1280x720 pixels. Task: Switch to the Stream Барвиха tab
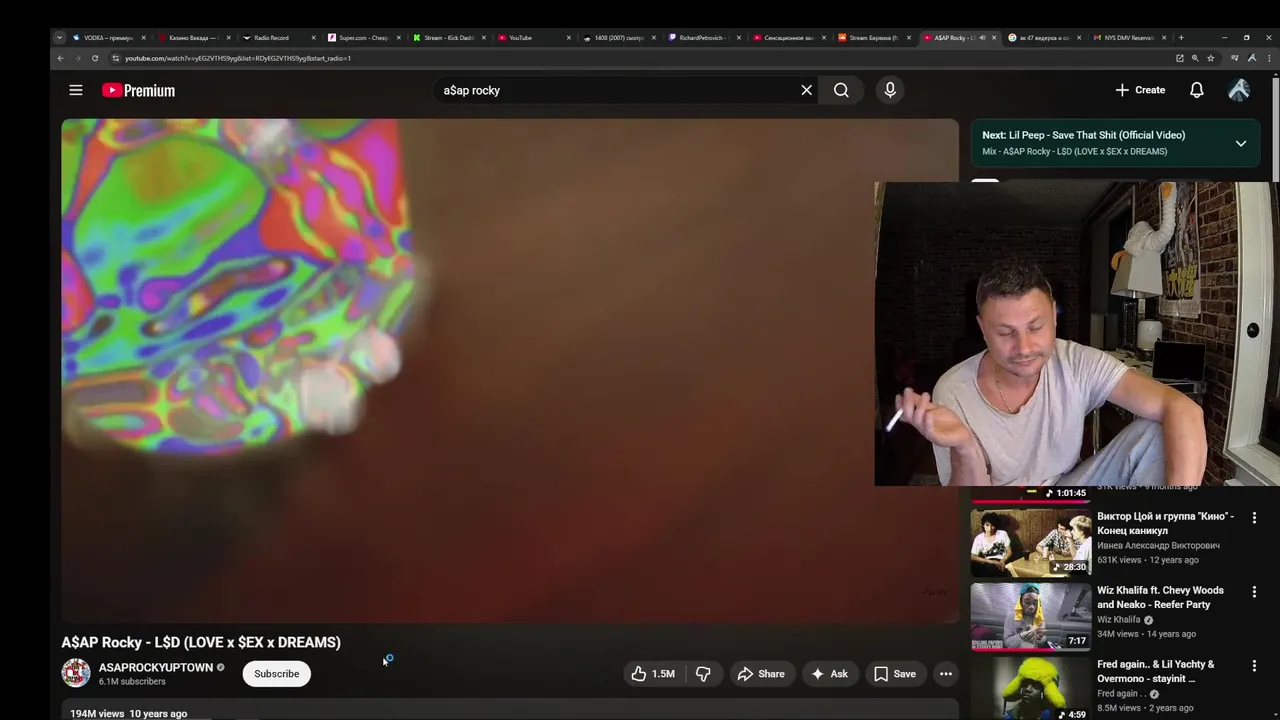coord(873,37)
